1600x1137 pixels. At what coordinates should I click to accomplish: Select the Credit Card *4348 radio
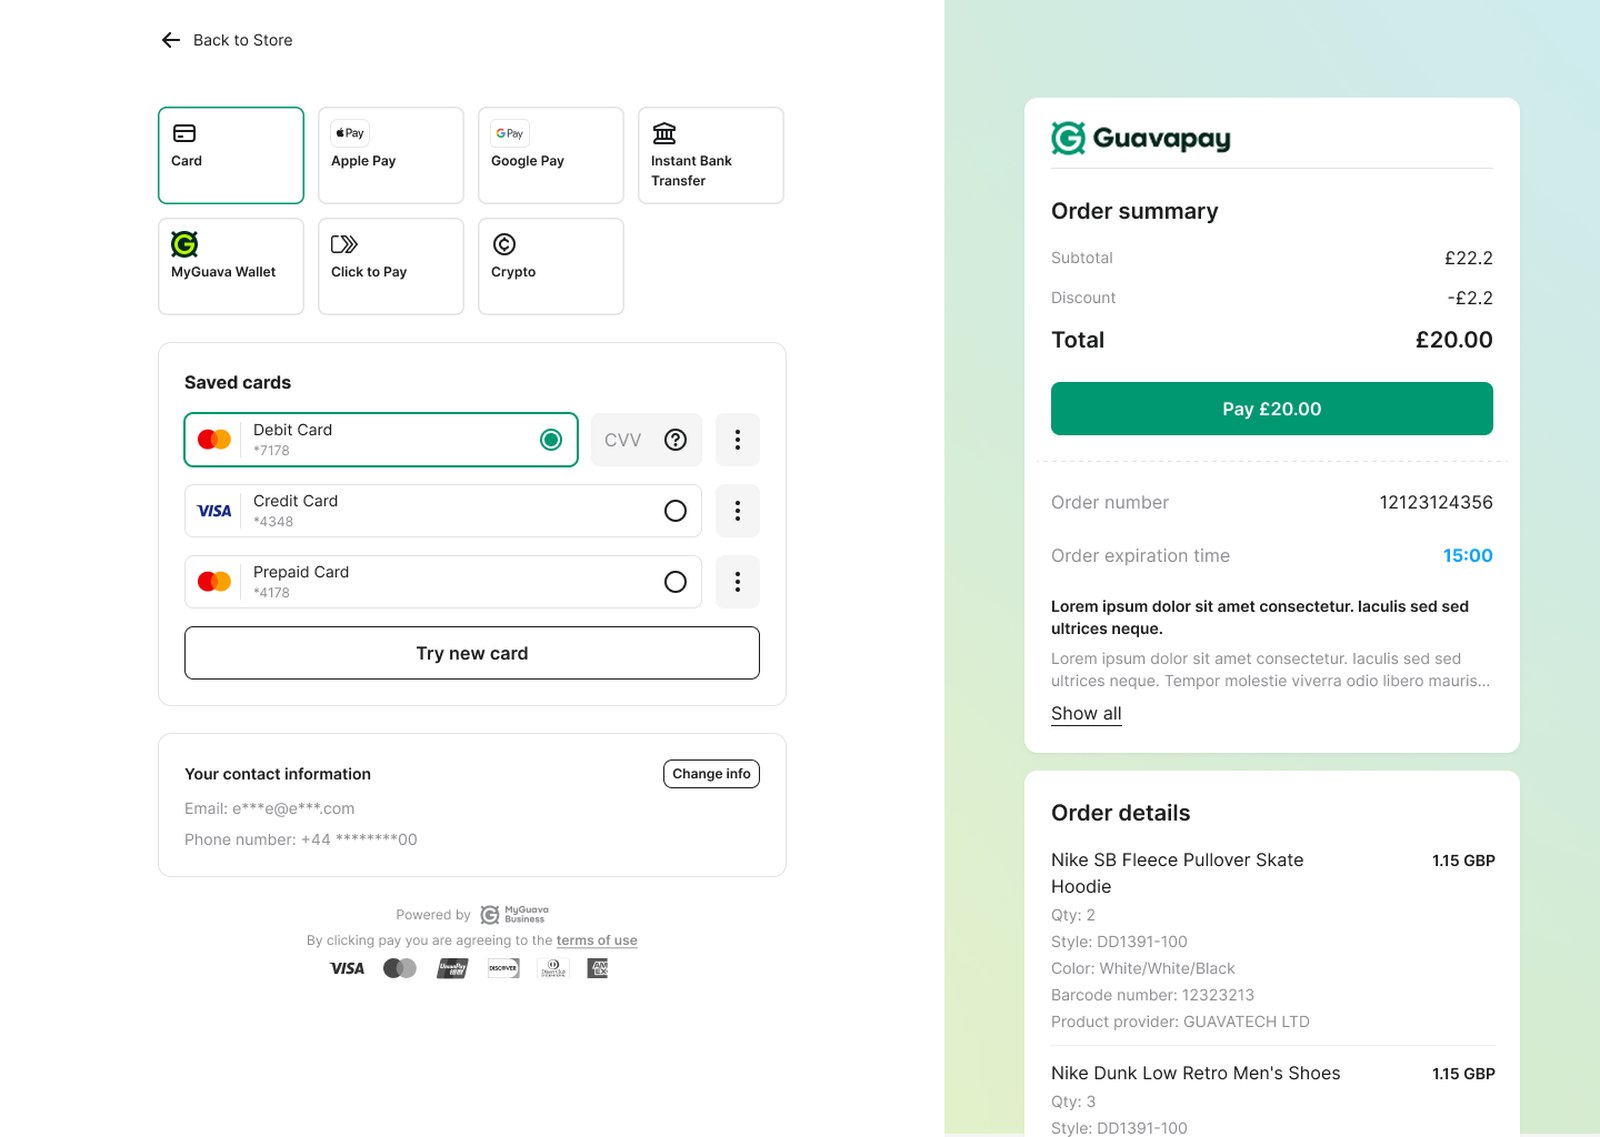(676, 511)
